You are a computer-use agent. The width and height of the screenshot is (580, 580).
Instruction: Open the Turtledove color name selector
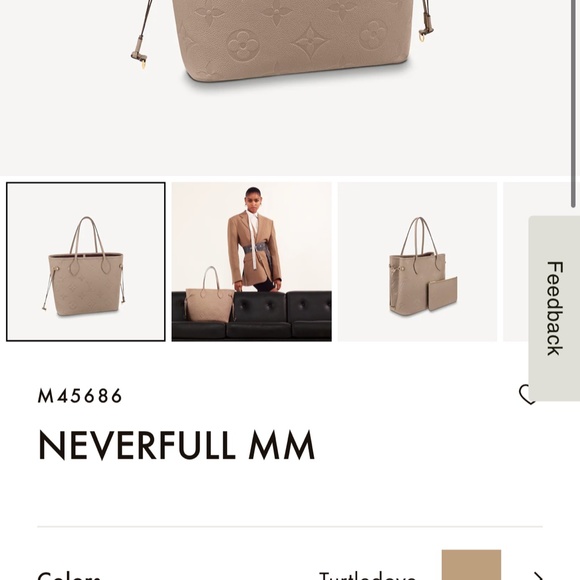(x=367, y=576)
